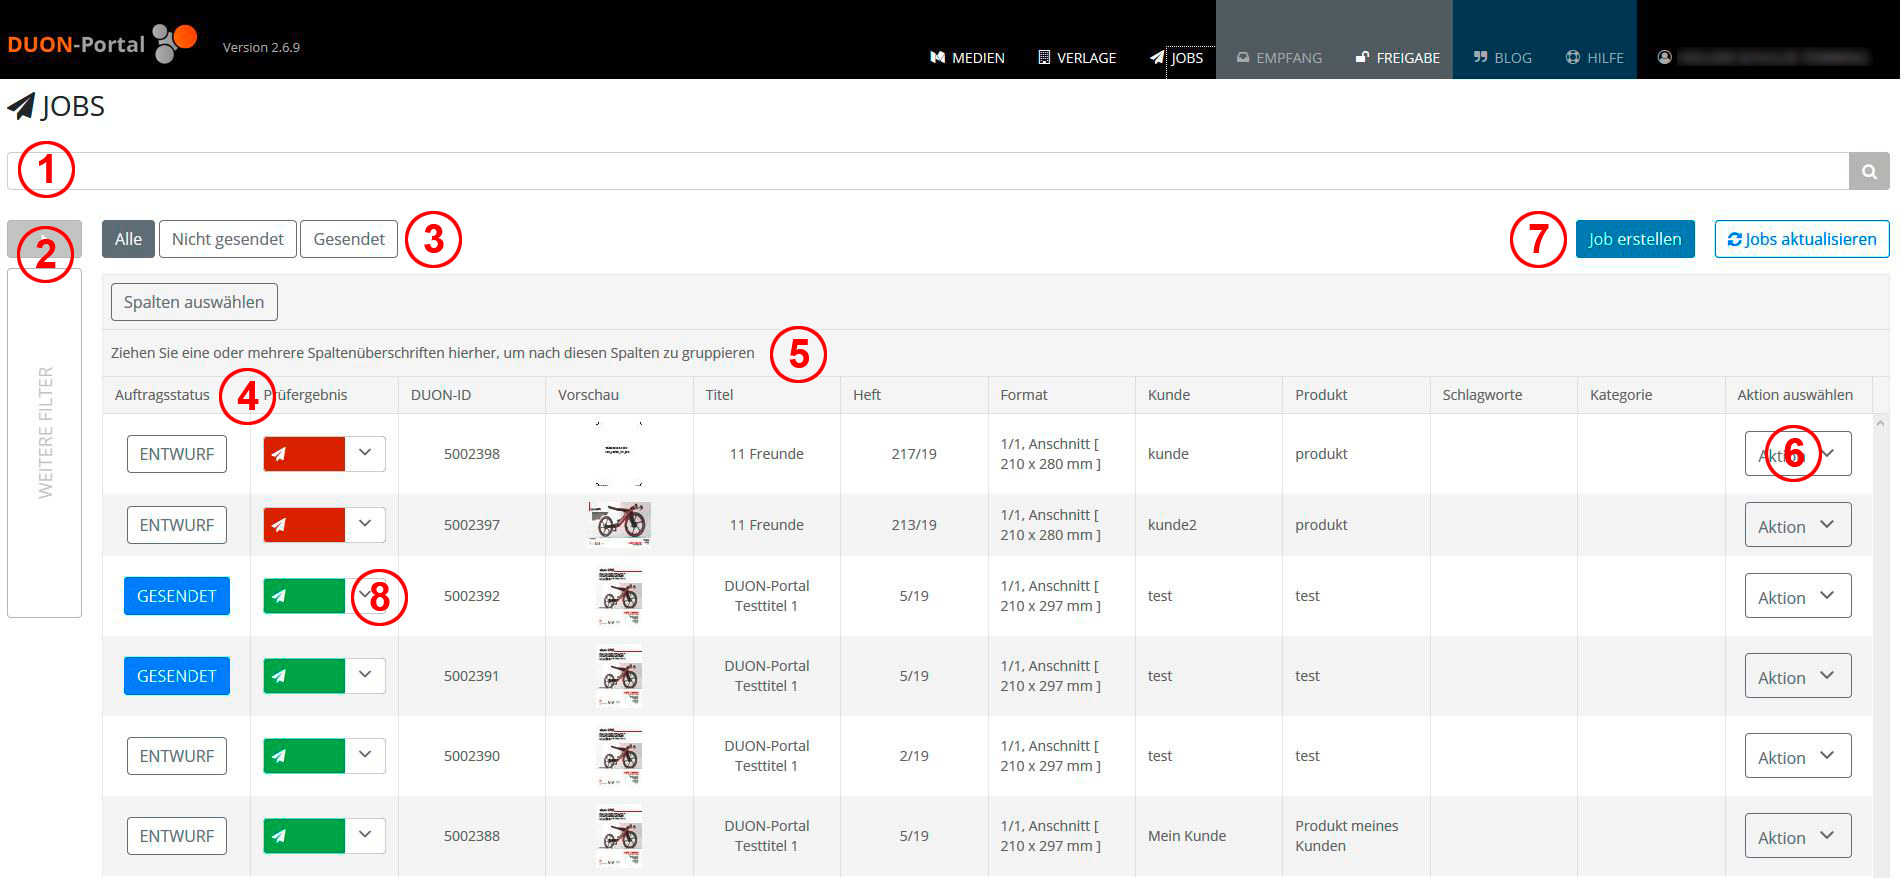Viewport: 1901px width, 878px height.
Task: Sort by Auftragsstatus column header
Action: coord(162,395)
